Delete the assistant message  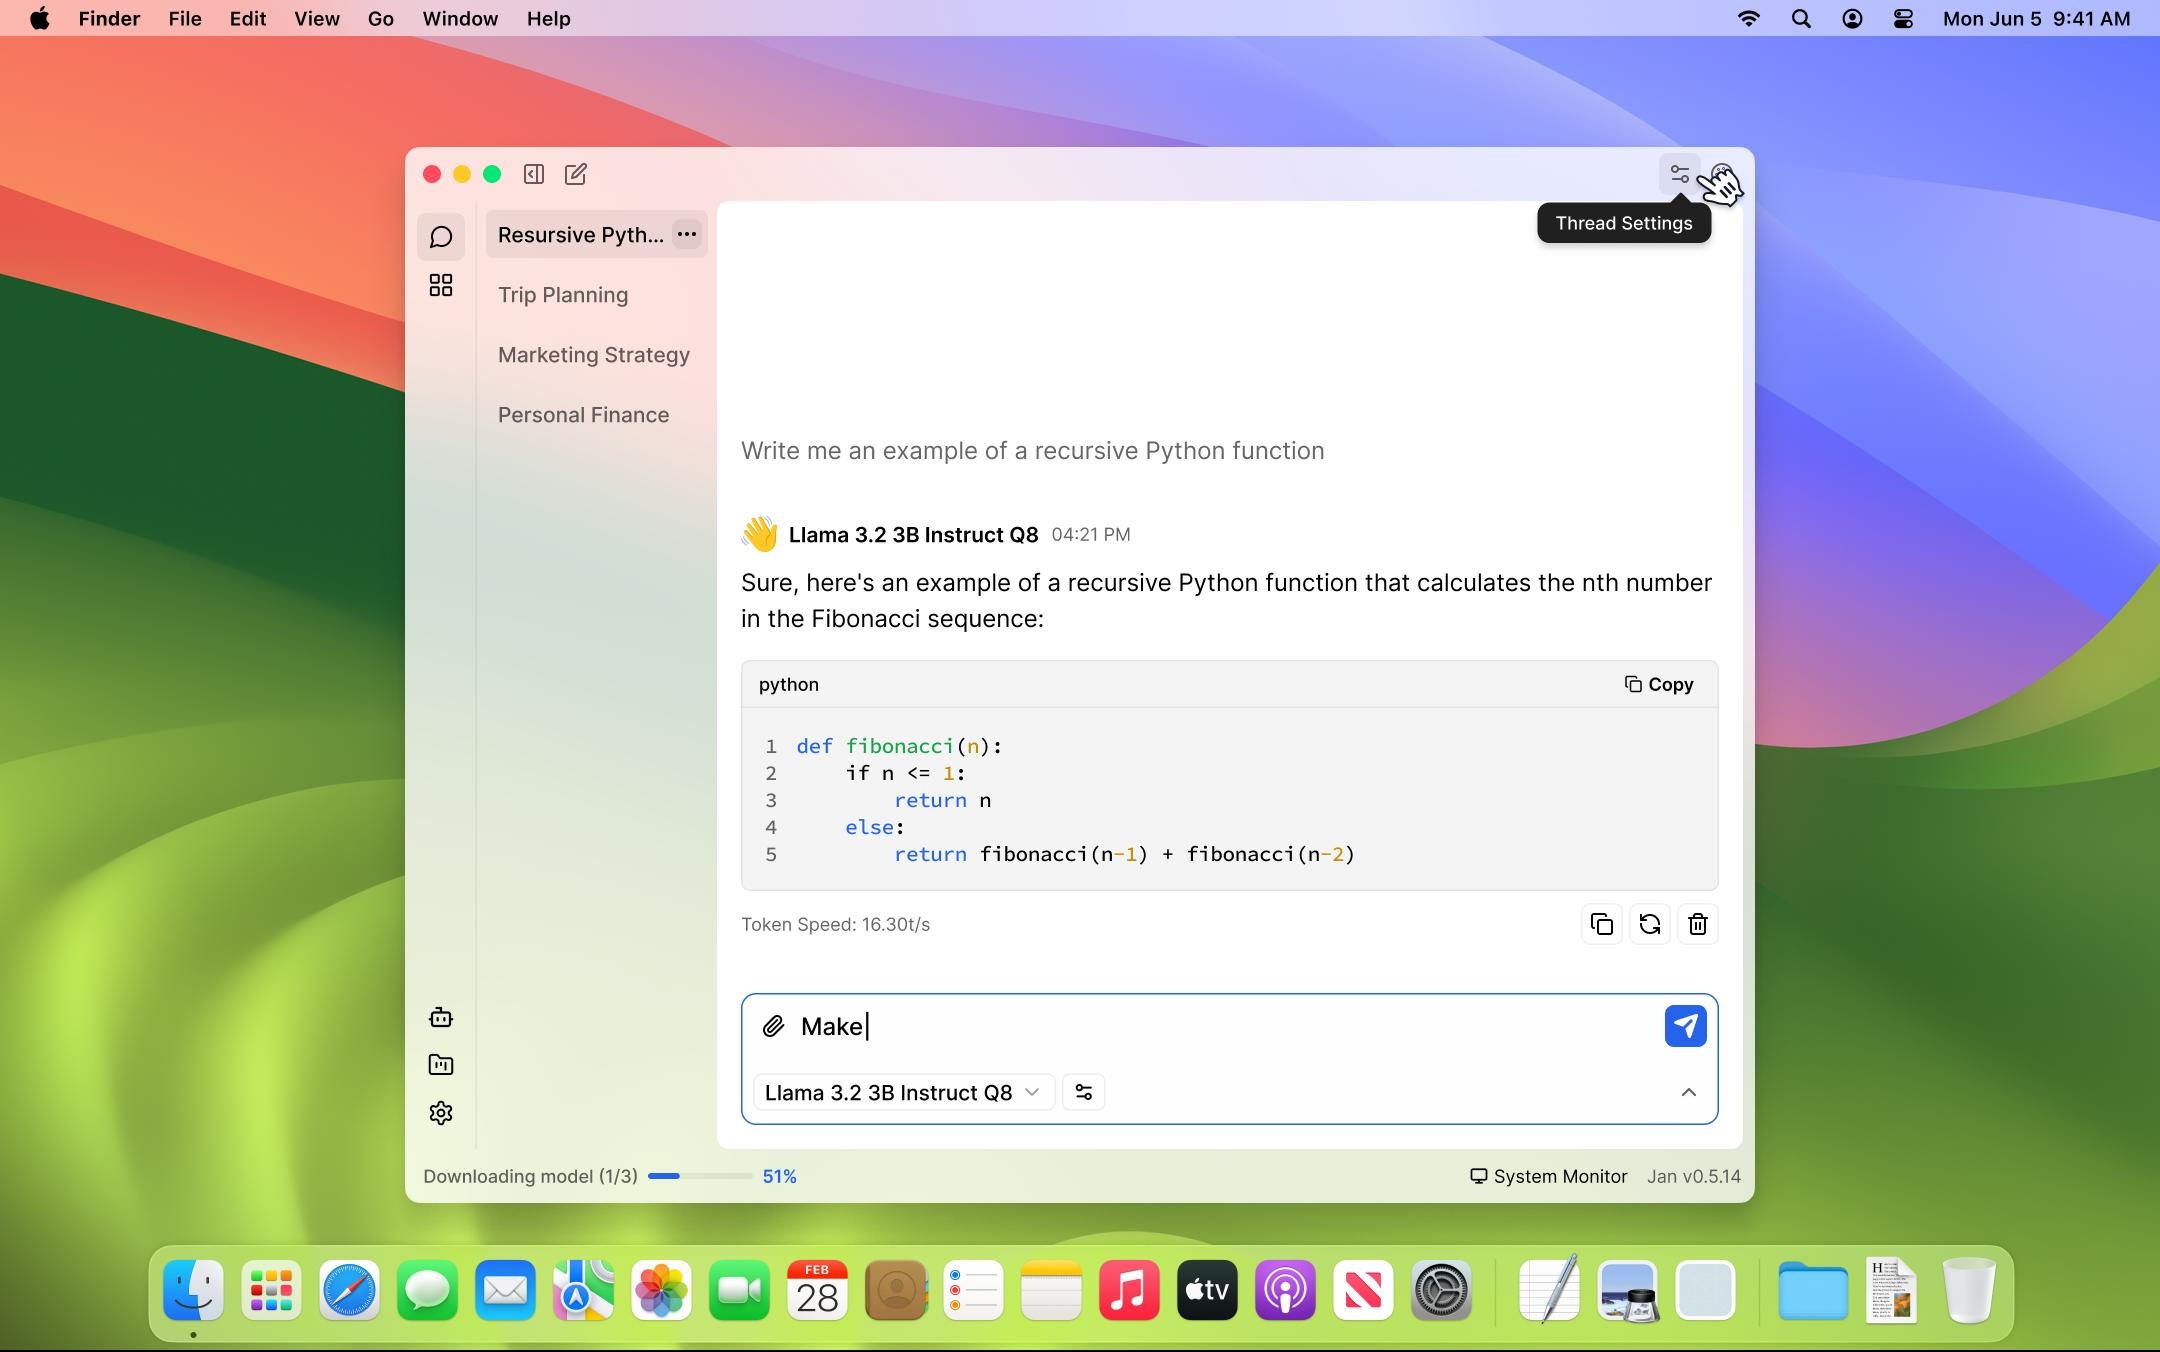pyautogui.click(x=1698, y=924)
